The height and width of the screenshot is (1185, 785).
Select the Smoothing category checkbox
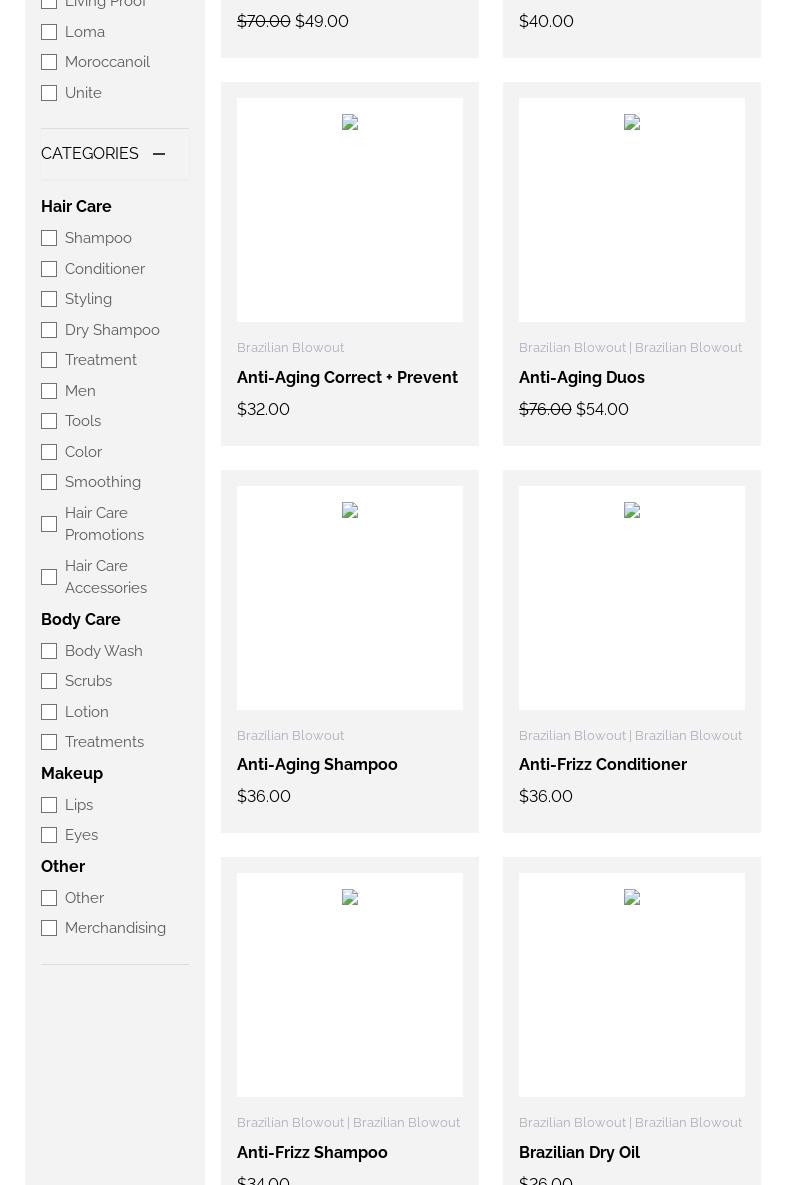(x=49, y=482)
